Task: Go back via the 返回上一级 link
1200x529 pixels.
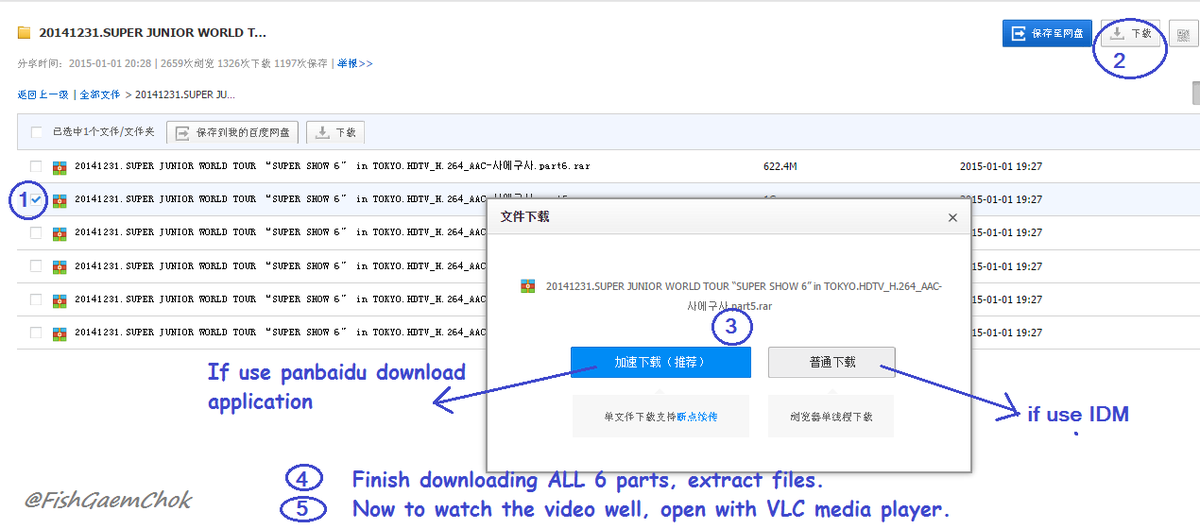Action: click(43, 95)
